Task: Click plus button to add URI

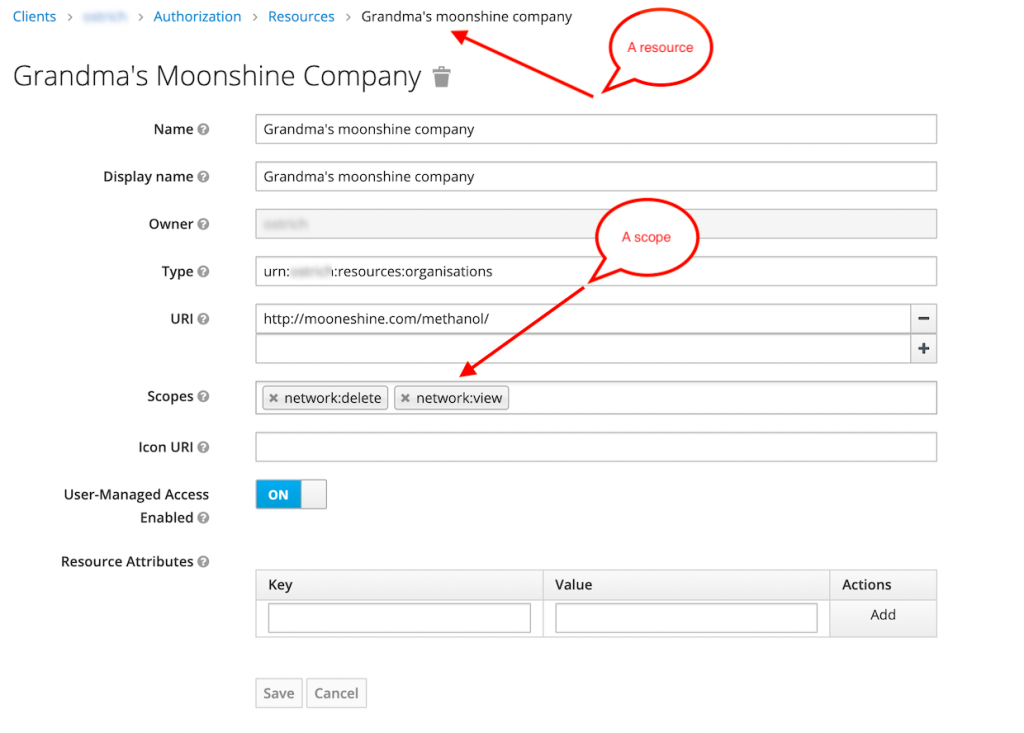Action: click(923, 349)
